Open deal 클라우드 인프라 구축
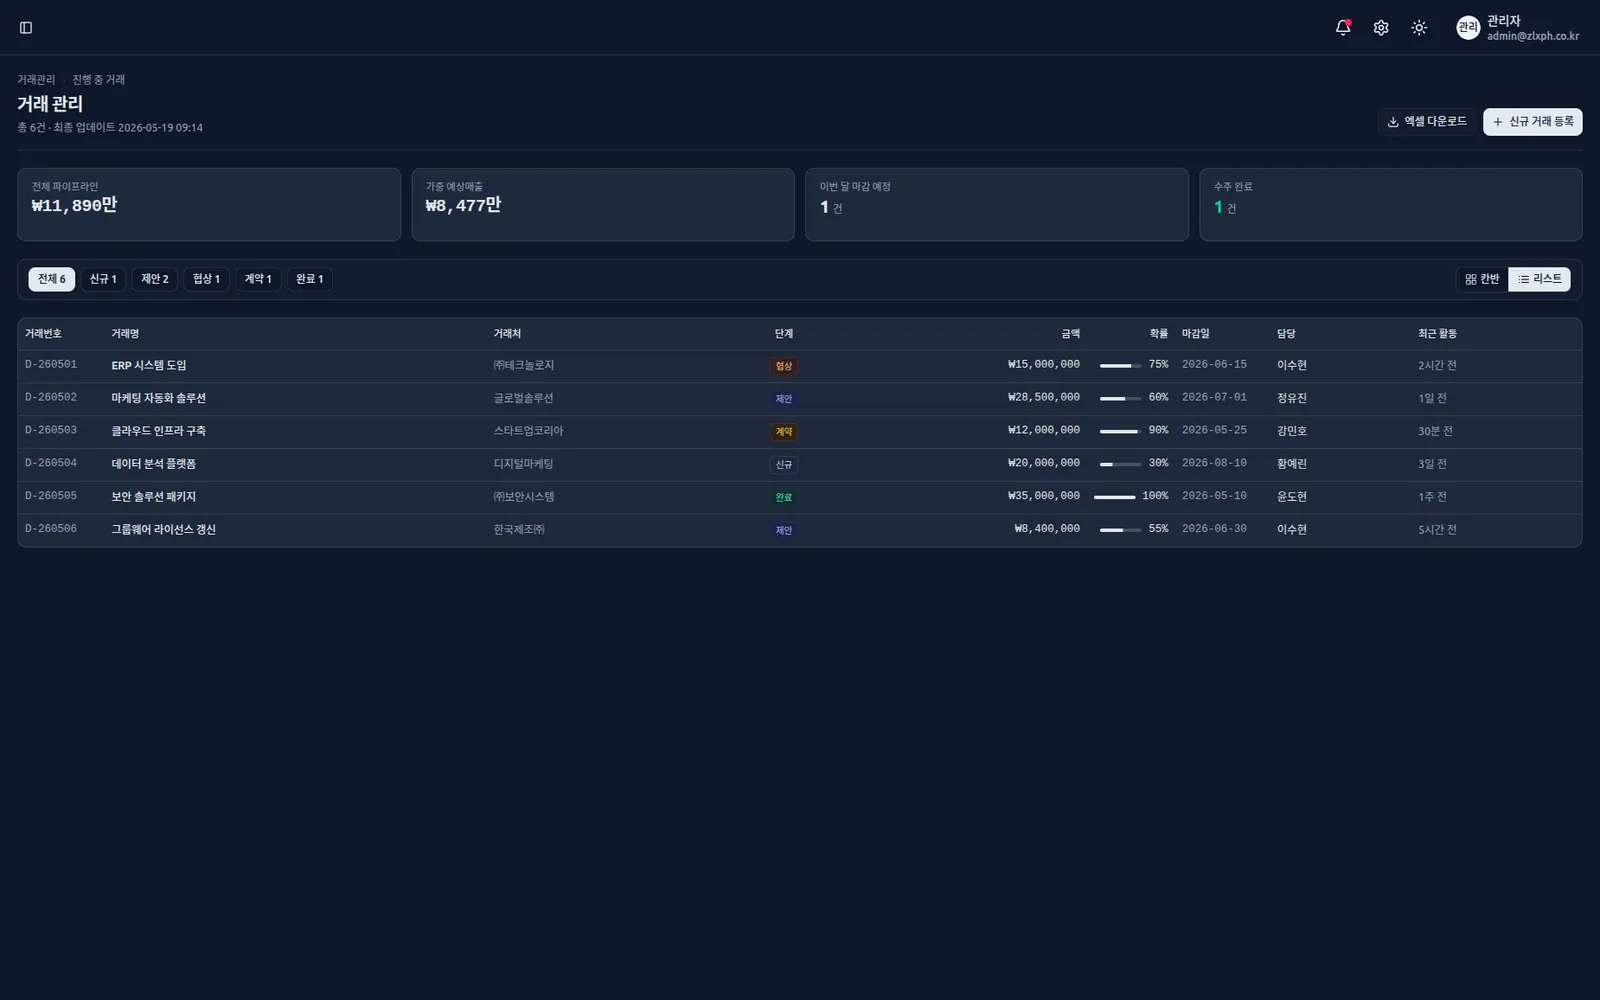Image resolution: width=1600 pixels, height=1000 pixels. (x=158, y=431)
